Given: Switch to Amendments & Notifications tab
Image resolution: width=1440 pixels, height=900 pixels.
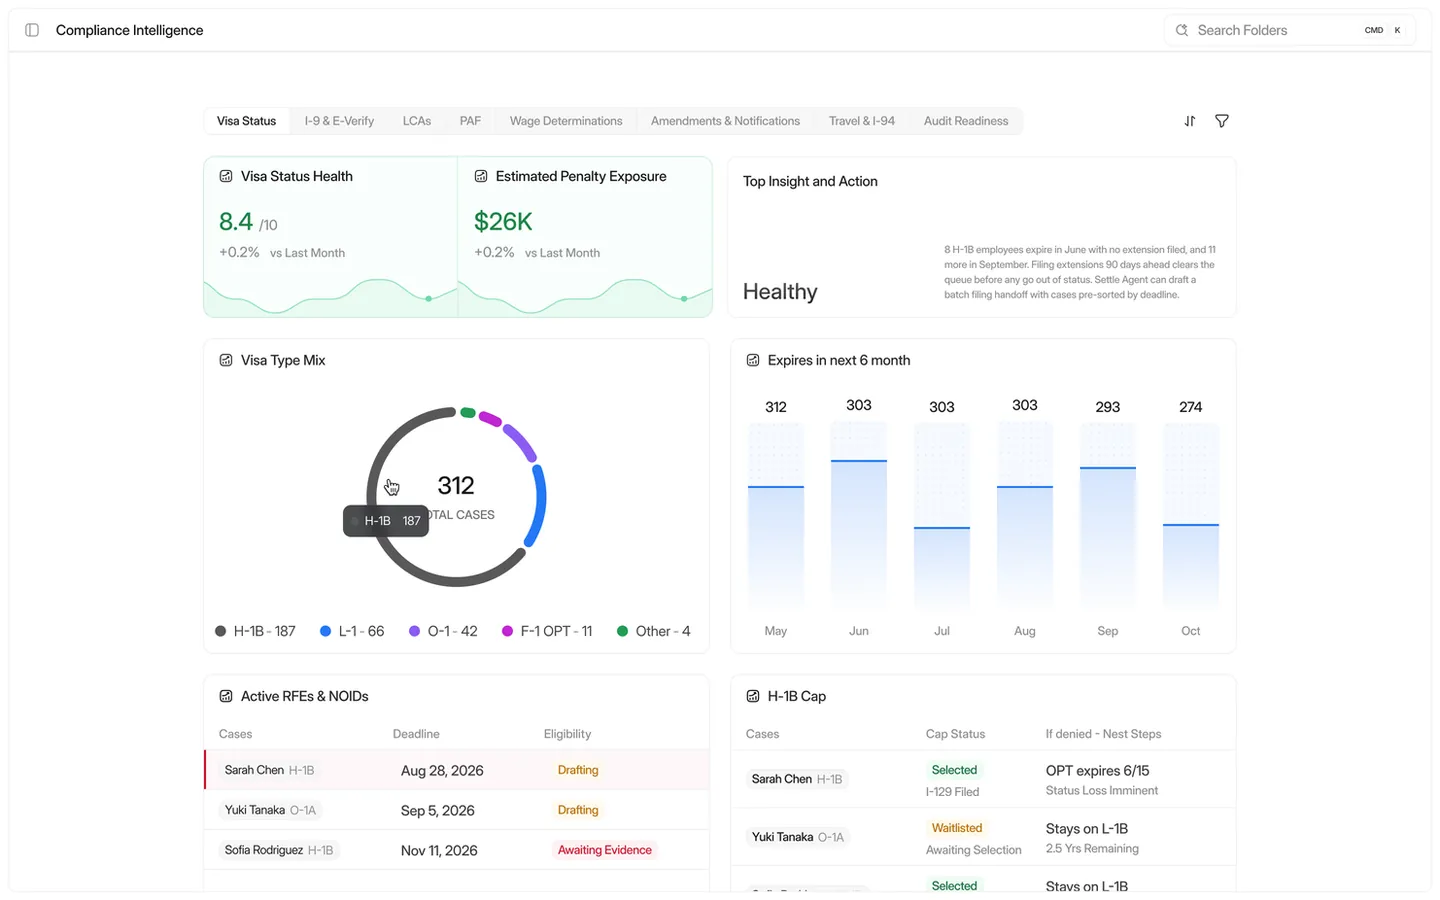Looking at the screenshot, I should [725, 121].
